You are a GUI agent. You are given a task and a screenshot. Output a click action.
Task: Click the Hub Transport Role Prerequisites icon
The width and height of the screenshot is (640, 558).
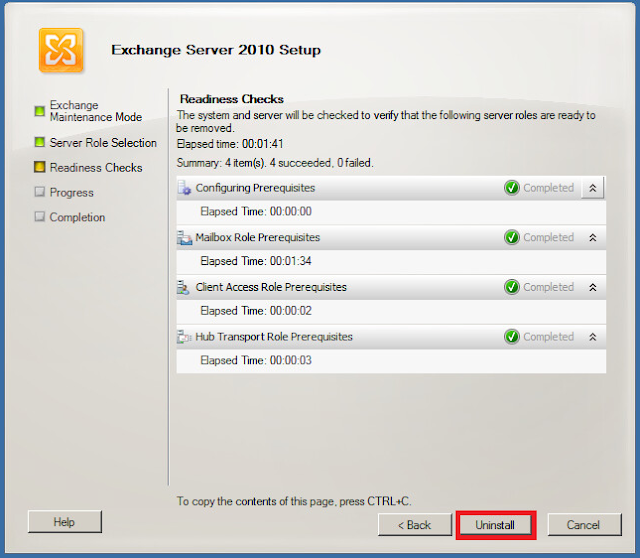[184, 337]
